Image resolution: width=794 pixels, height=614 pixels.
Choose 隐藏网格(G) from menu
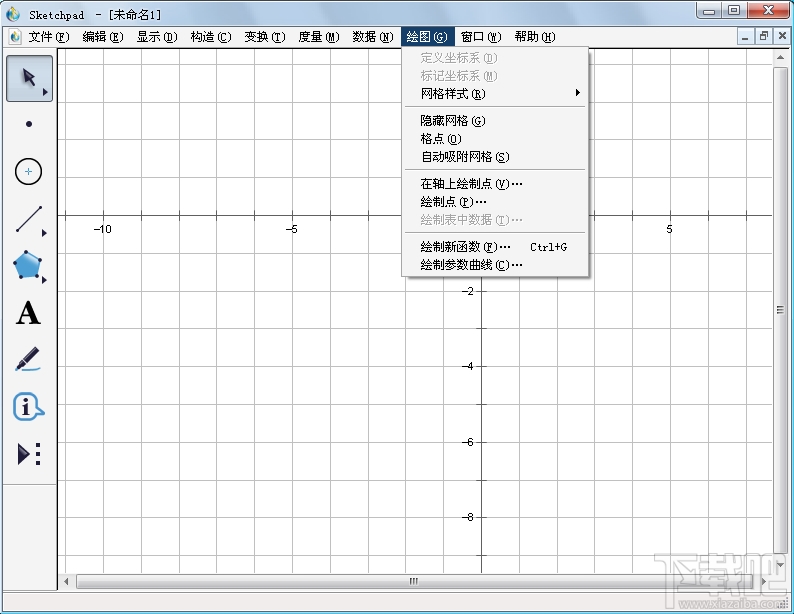(495, 120)
